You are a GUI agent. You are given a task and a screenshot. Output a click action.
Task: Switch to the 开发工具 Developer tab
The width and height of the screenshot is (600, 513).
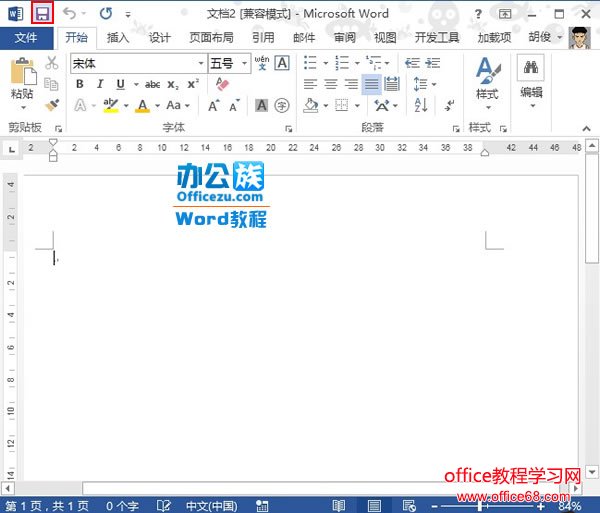[x=437, y=37]
